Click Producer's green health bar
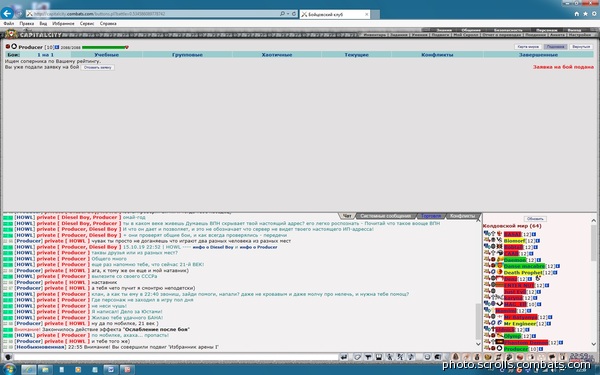The height and width of the screenshot is (375, 600). [104, 47]
